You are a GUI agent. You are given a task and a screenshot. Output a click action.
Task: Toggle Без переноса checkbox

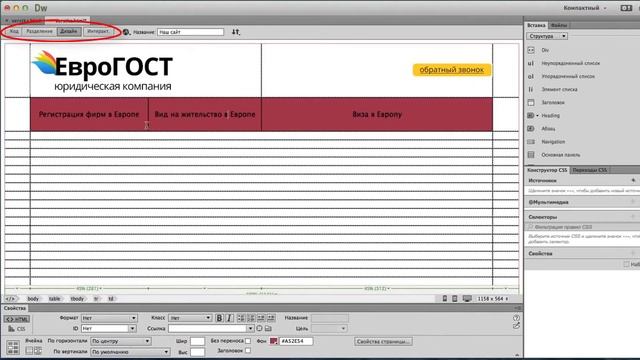[248, 341]
